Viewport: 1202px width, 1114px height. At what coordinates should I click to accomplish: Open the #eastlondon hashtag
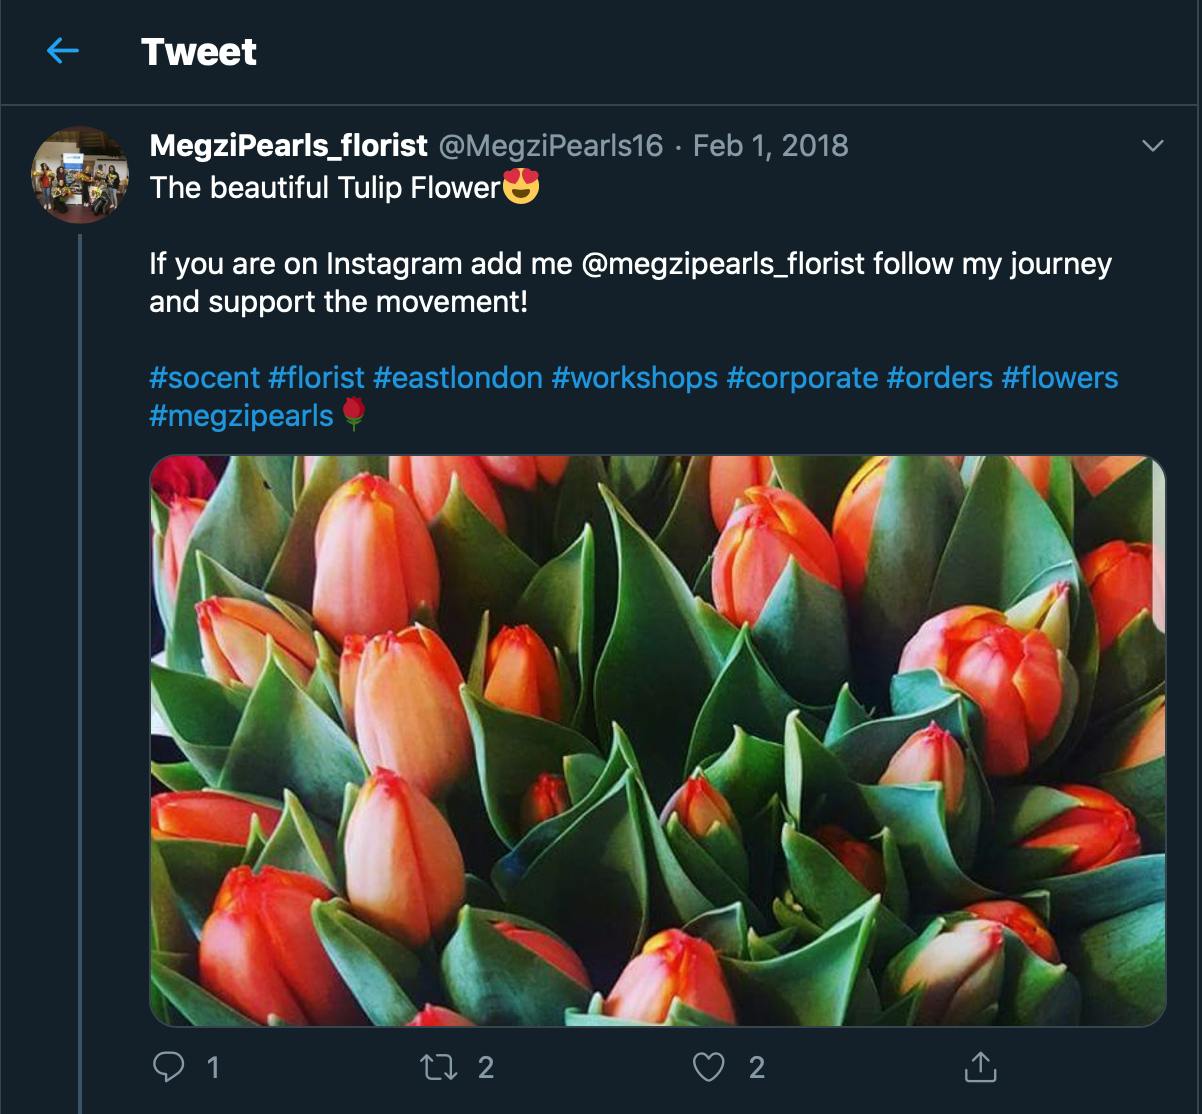click(458, 378)
